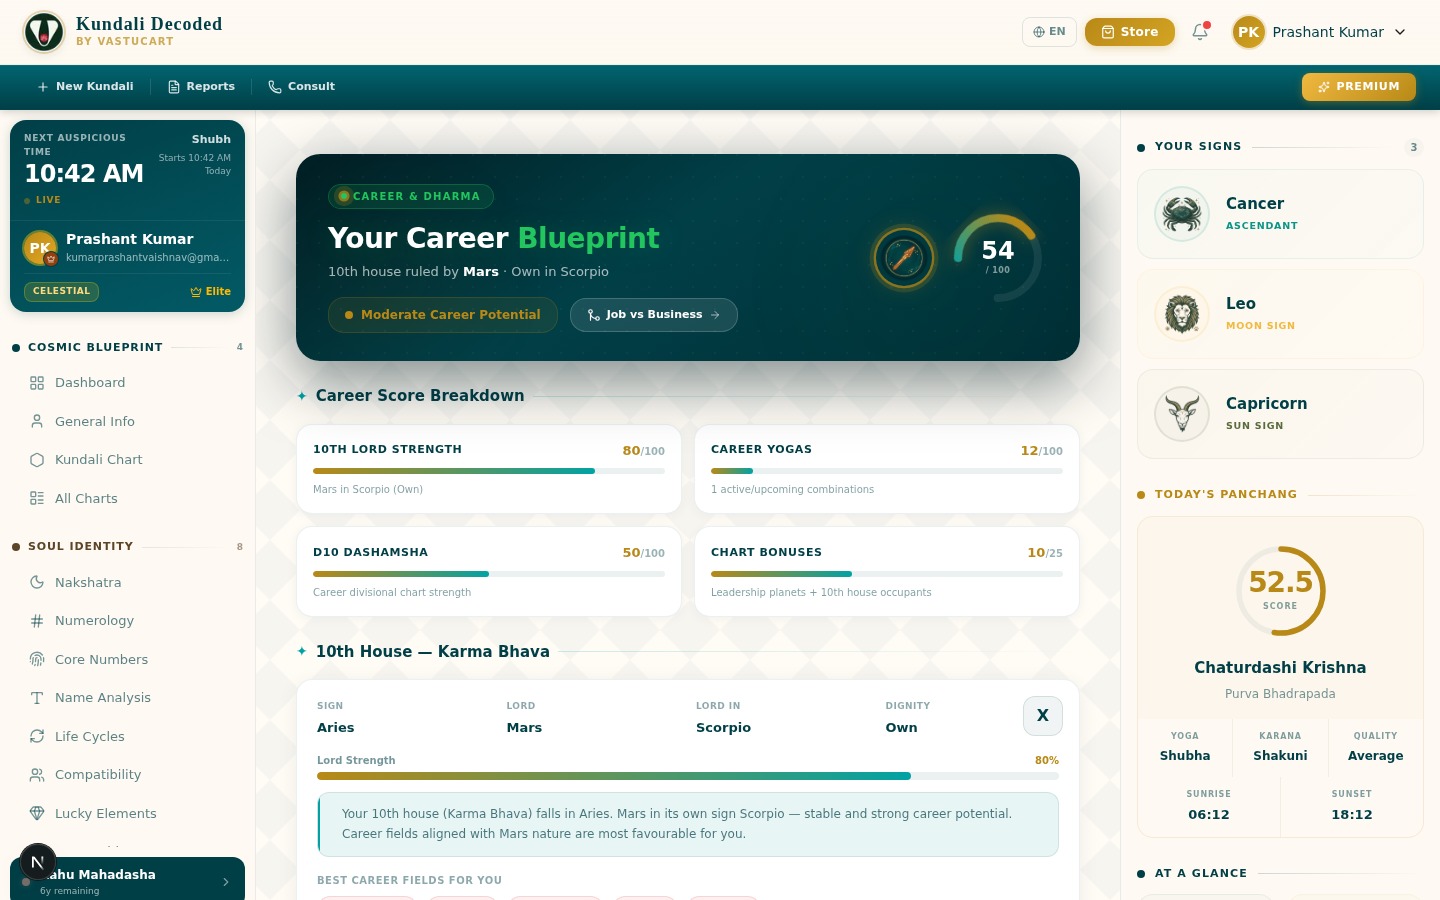This screenshot has height=900, width=1440.
Task: Open the Reports menu item
Action: (201, 87)
